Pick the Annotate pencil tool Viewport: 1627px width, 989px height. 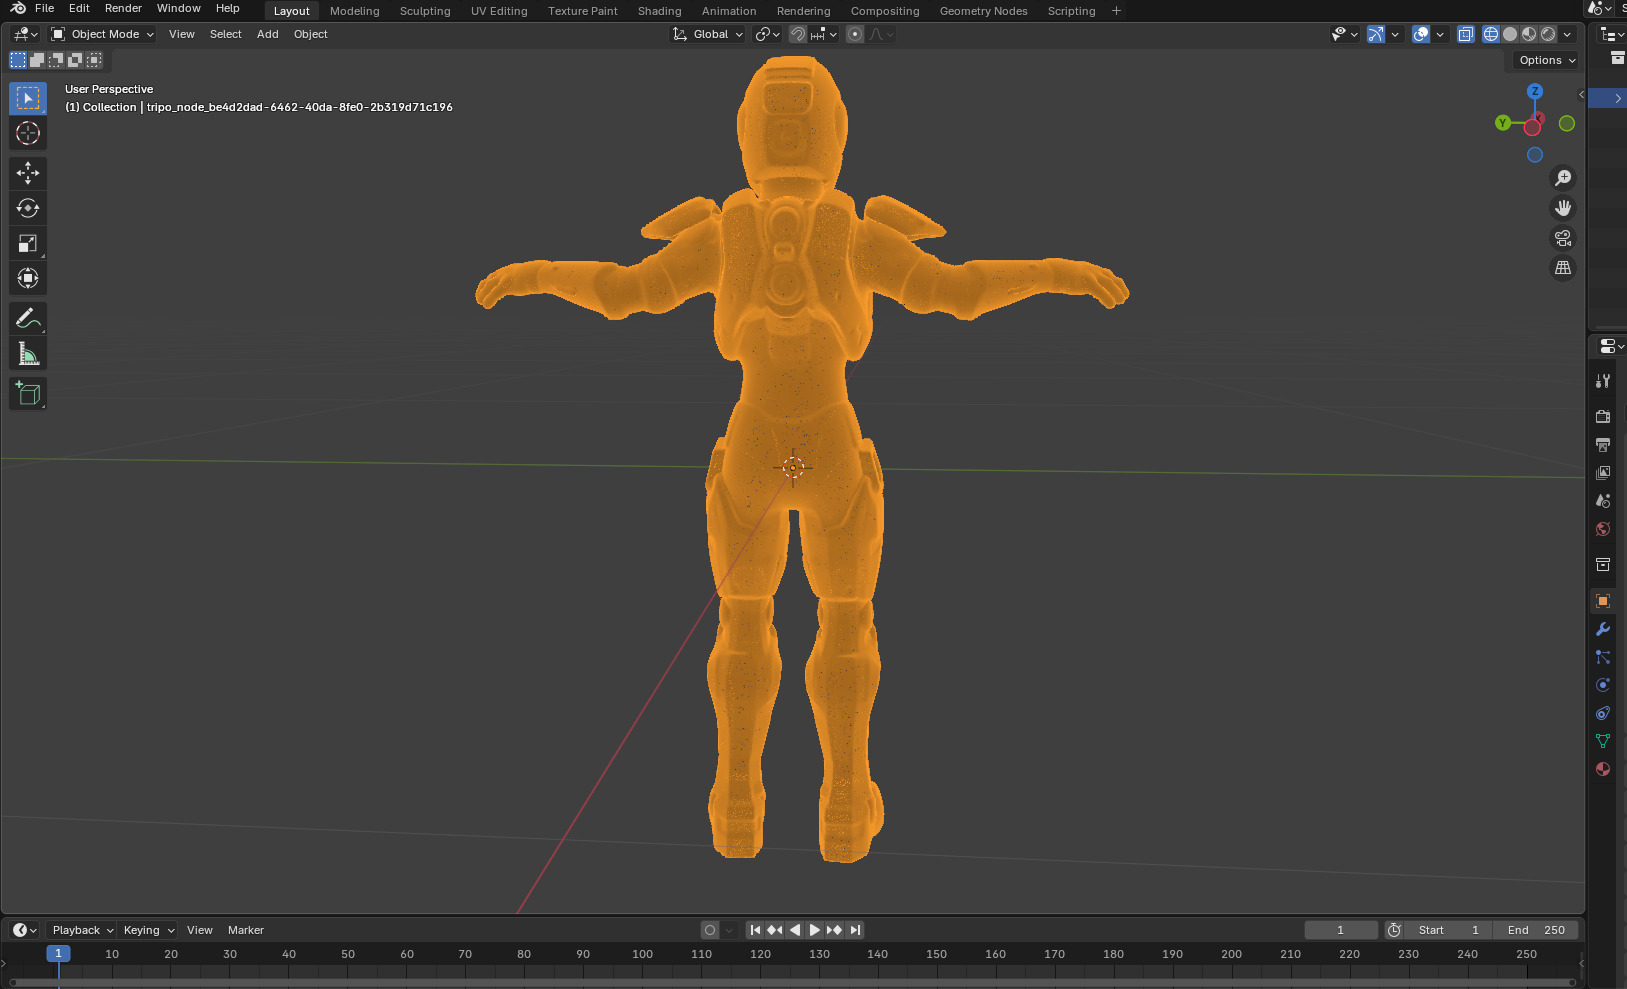pos(28,319)
